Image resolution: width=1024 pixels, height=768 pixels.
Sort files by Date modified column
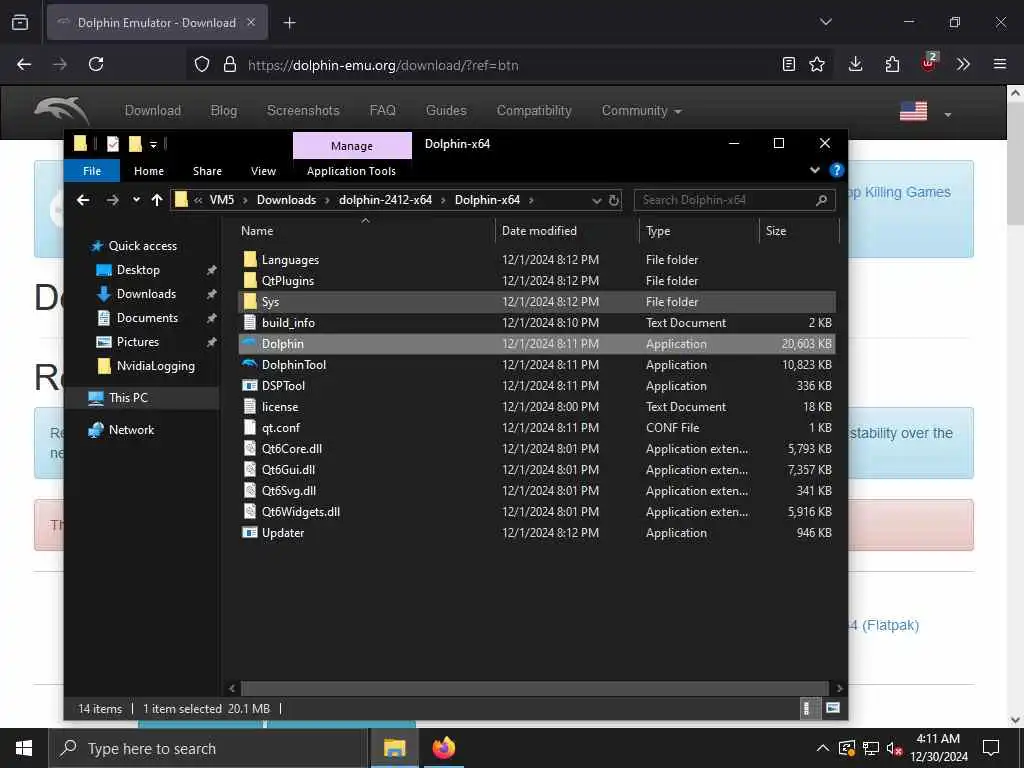(x=567, y=231)
